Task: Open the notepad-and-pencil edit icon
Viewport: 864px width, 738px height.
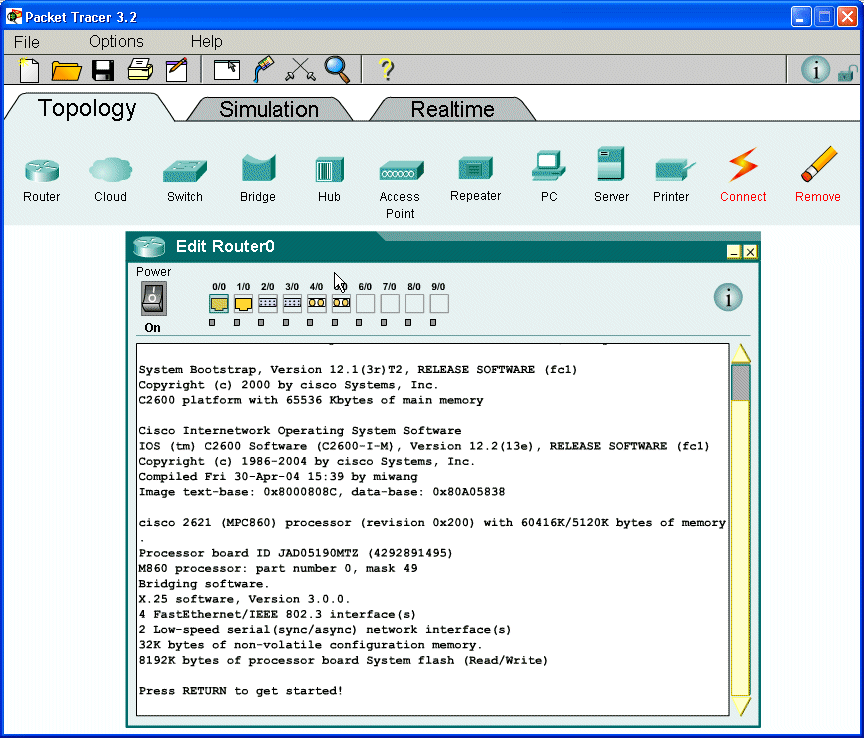Action: pyautogui.click(x=176, y=70)
